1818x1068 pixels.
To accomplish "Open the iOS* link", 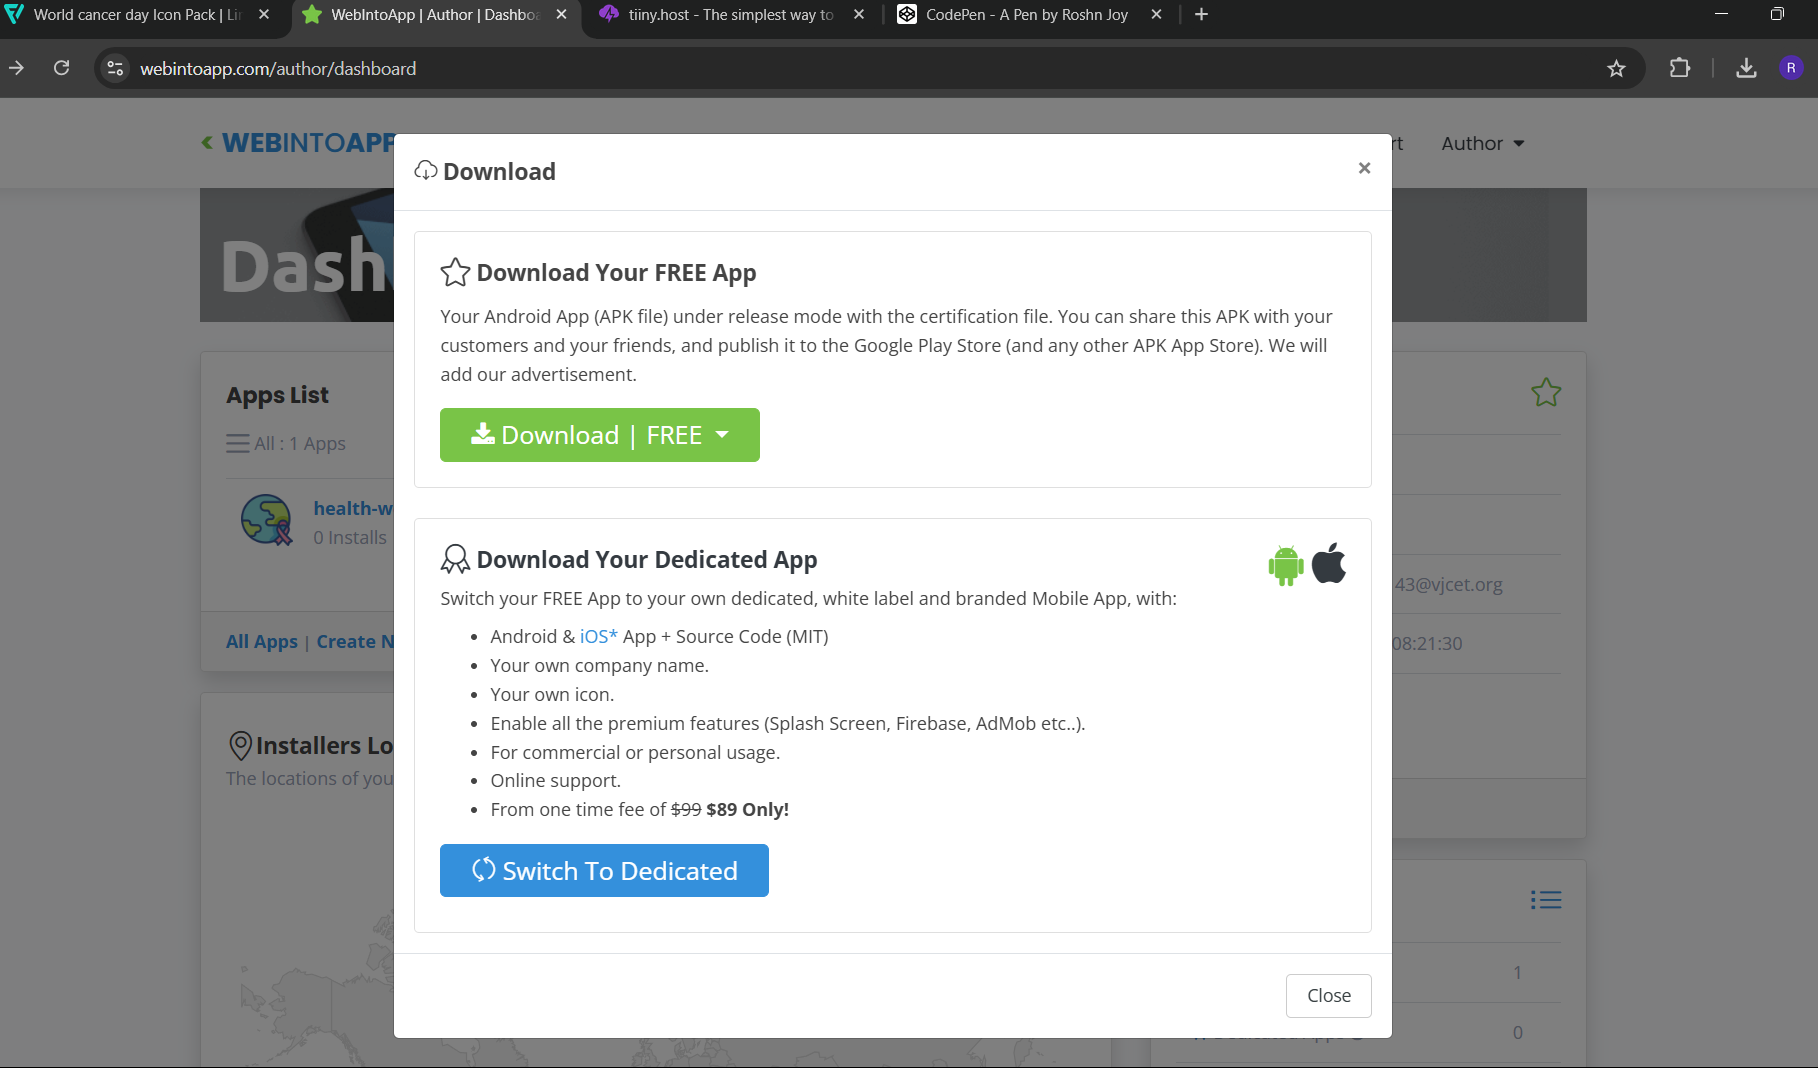I will click(598, 636).
